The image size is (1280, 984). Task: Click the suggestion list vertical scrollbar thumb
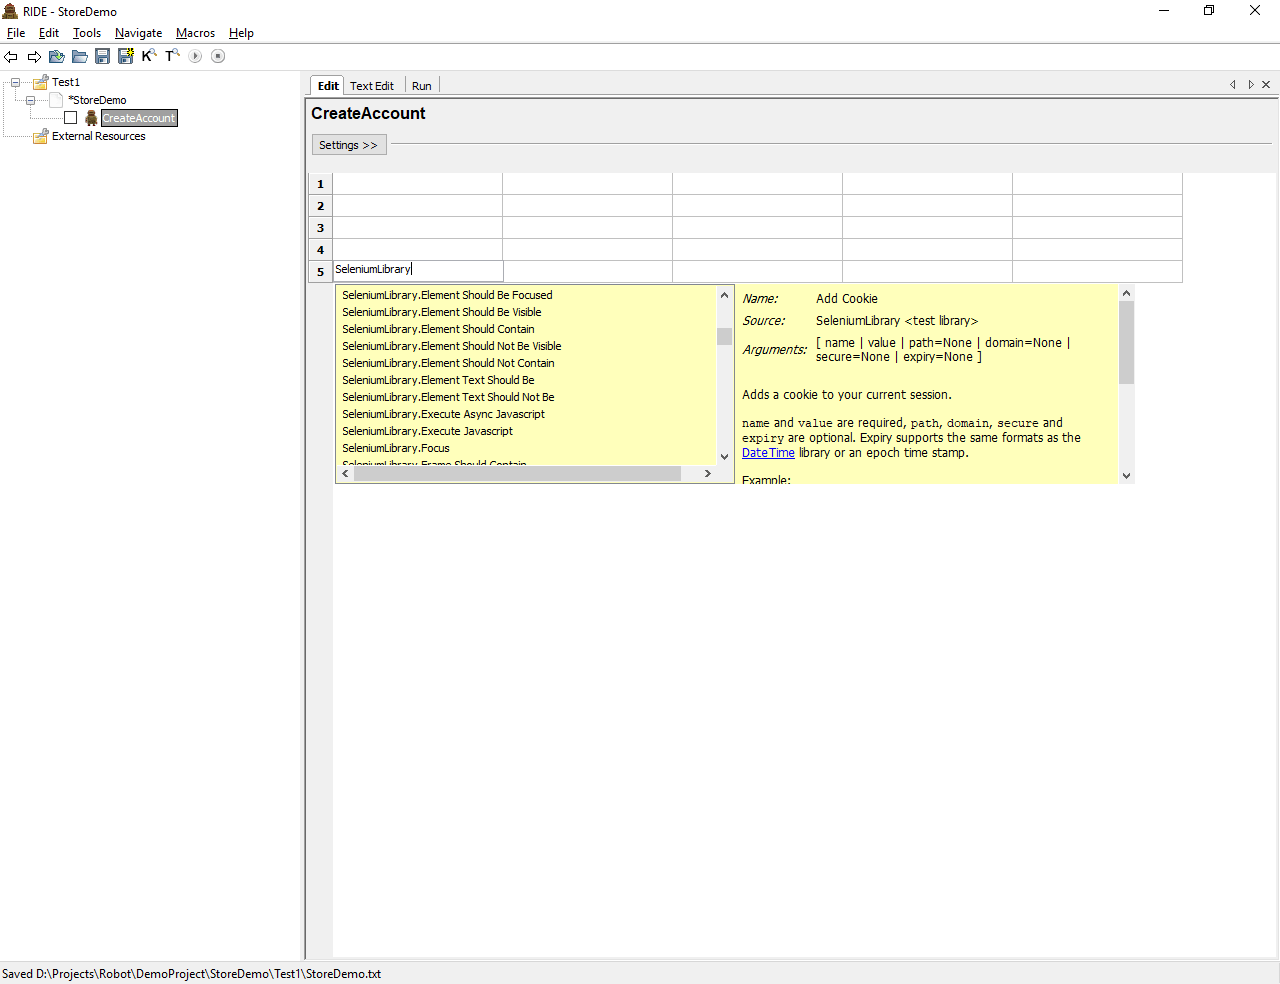[725, 335]
